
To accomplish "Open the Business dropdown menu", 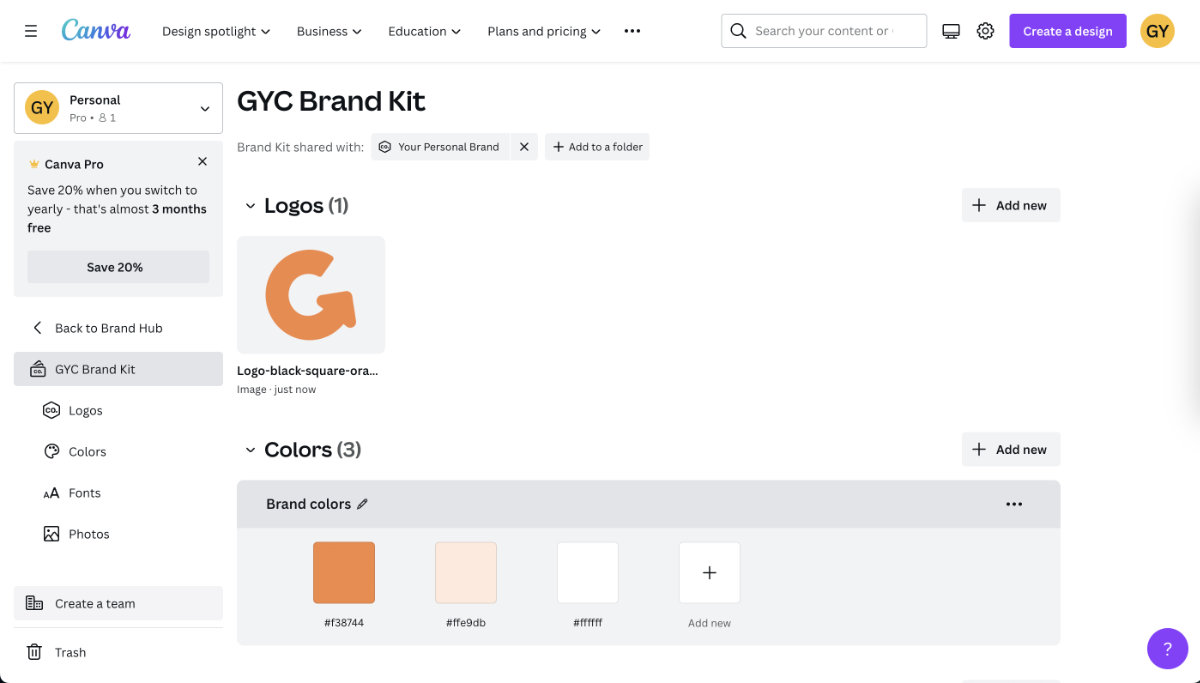I will [x=329, y=31].
